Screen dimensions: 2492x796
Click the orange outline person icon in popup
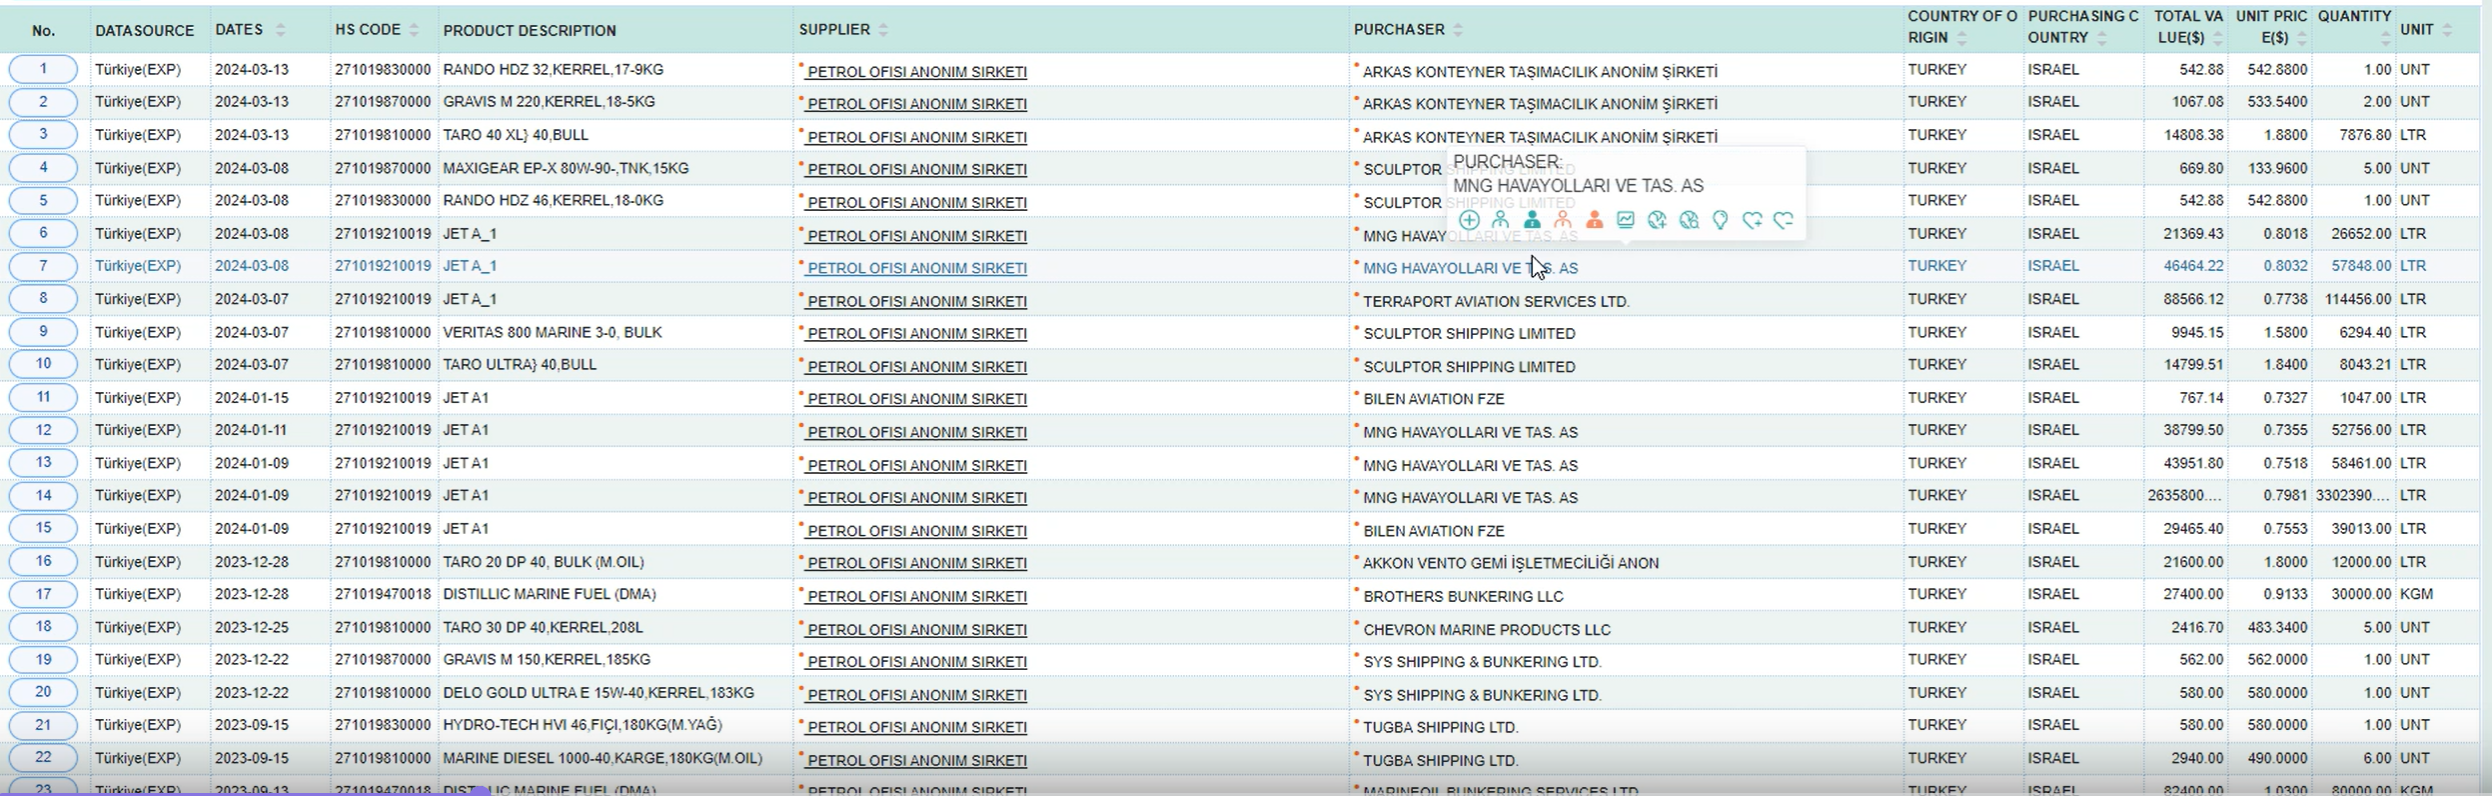[x=1563, y=220]
